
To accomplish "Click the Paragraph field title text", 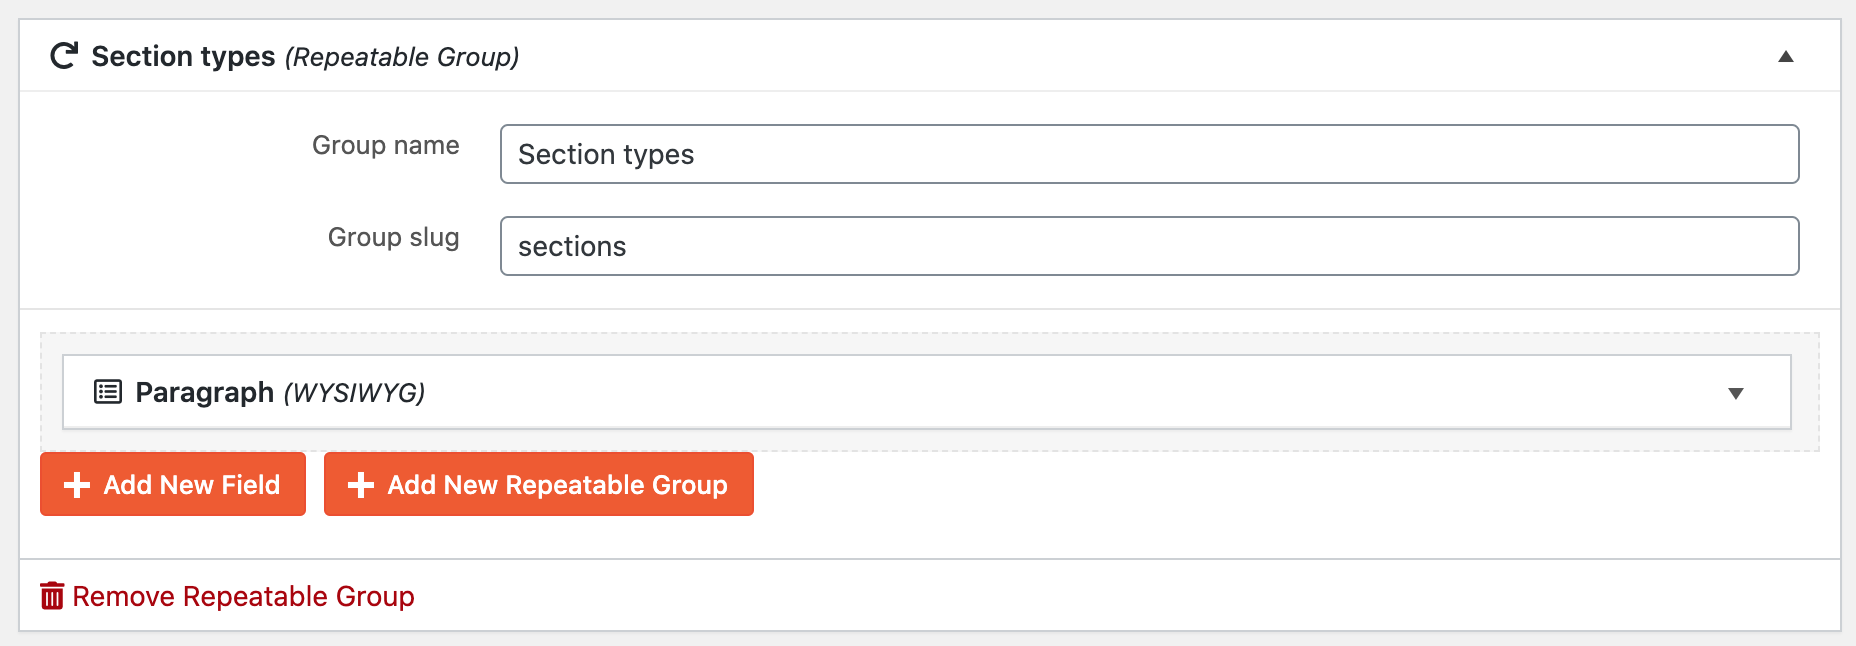I will [205, 392].
